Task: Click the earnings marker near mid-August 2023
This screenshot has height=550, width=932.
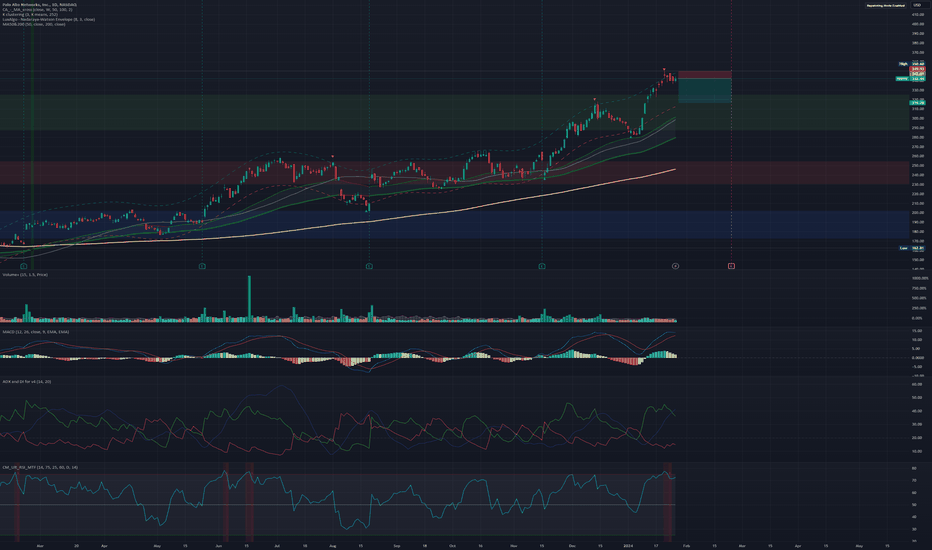Action: 369,266
